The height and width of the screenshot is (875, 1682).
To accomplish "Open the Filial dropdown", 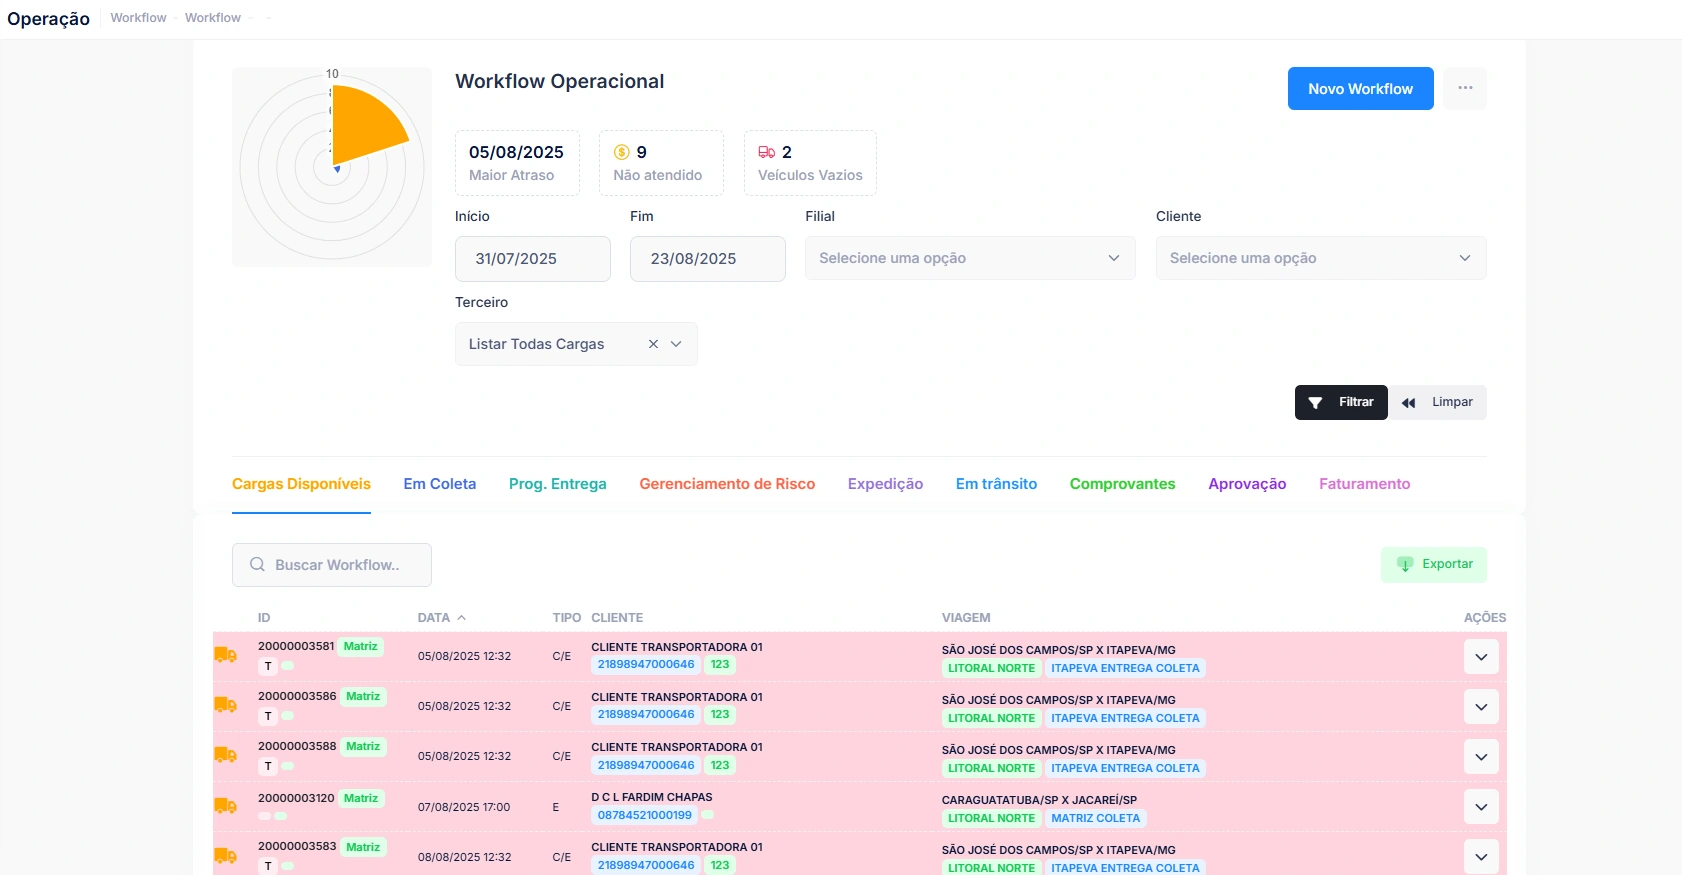I will [969, 258].
